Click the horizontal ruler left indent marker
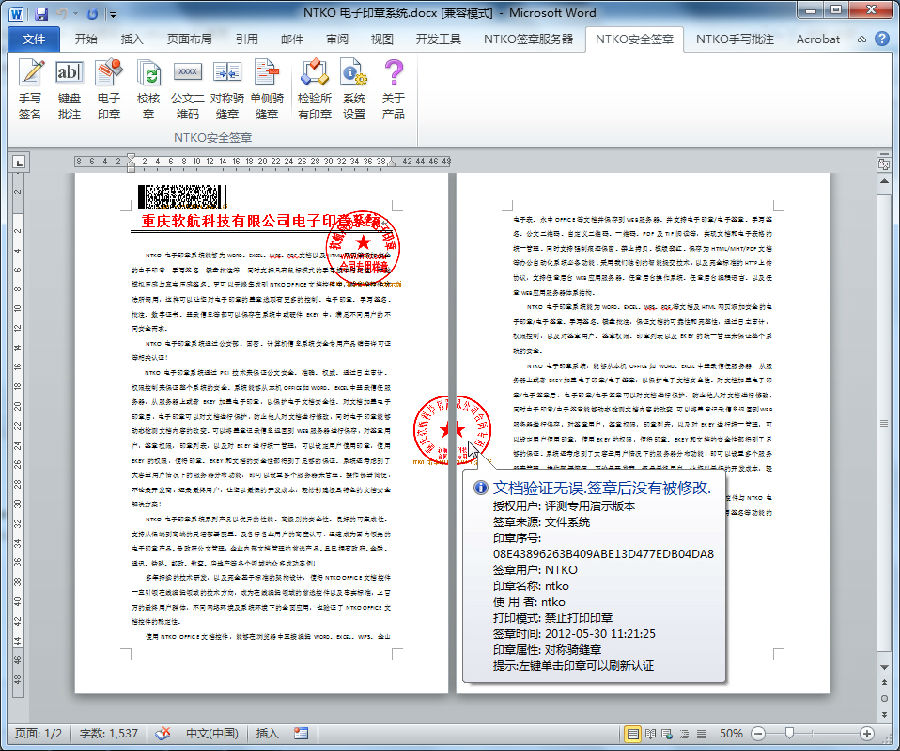Viewport: 900px width, 751px height. coord(131,168)
